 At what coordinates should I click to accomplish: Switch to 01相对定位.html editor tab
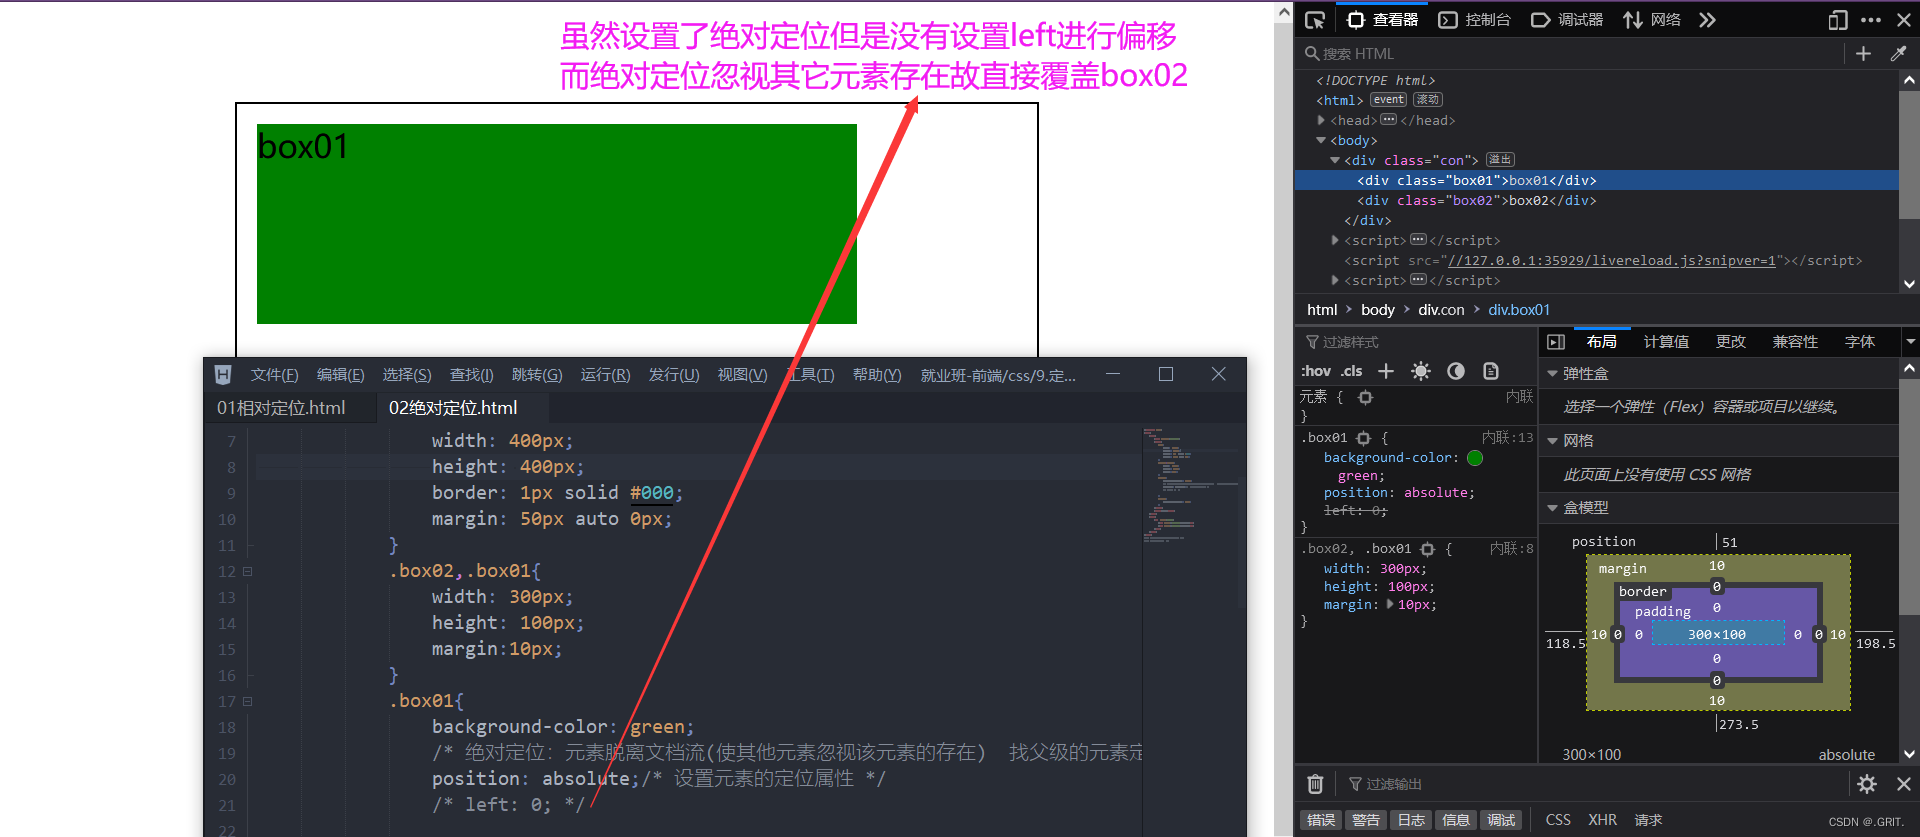[281, 408]
